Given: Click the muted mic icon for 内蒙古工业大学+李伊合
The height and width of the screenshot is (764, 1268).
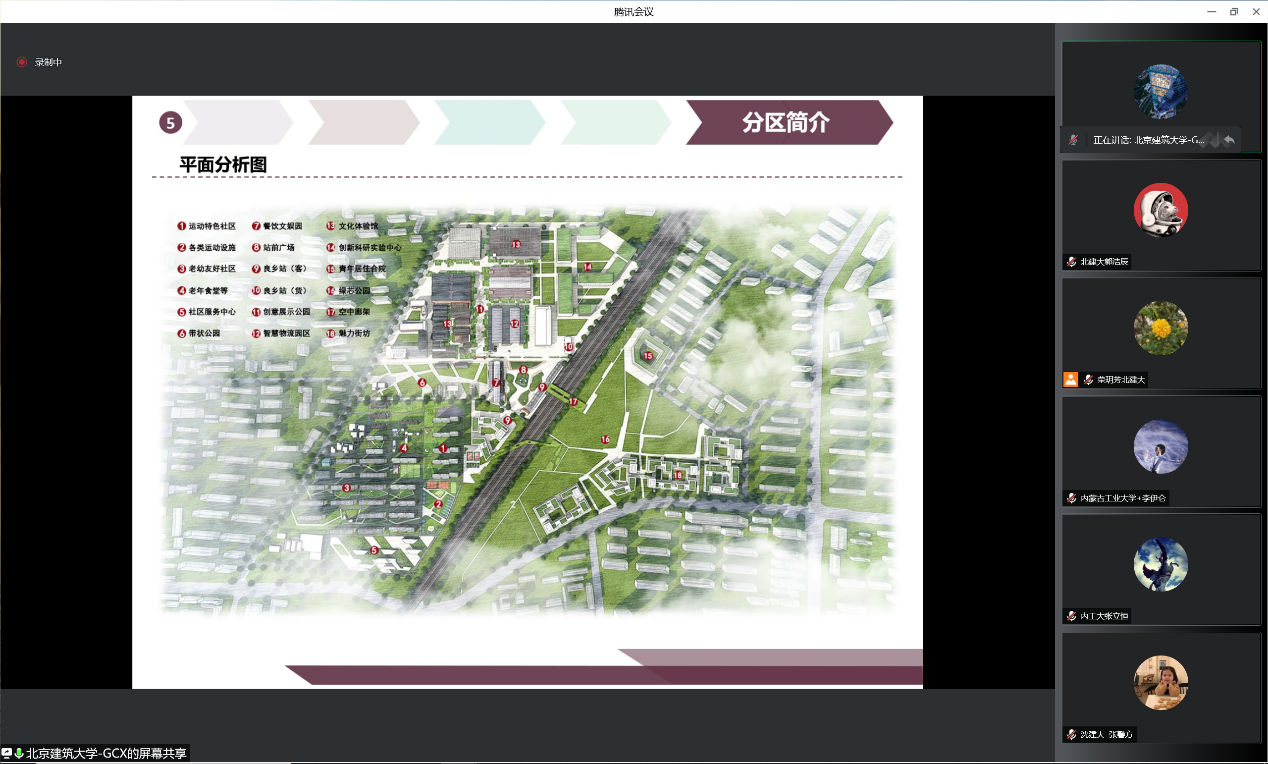Looking at the screenshot, I should (x=1072, y=498).
